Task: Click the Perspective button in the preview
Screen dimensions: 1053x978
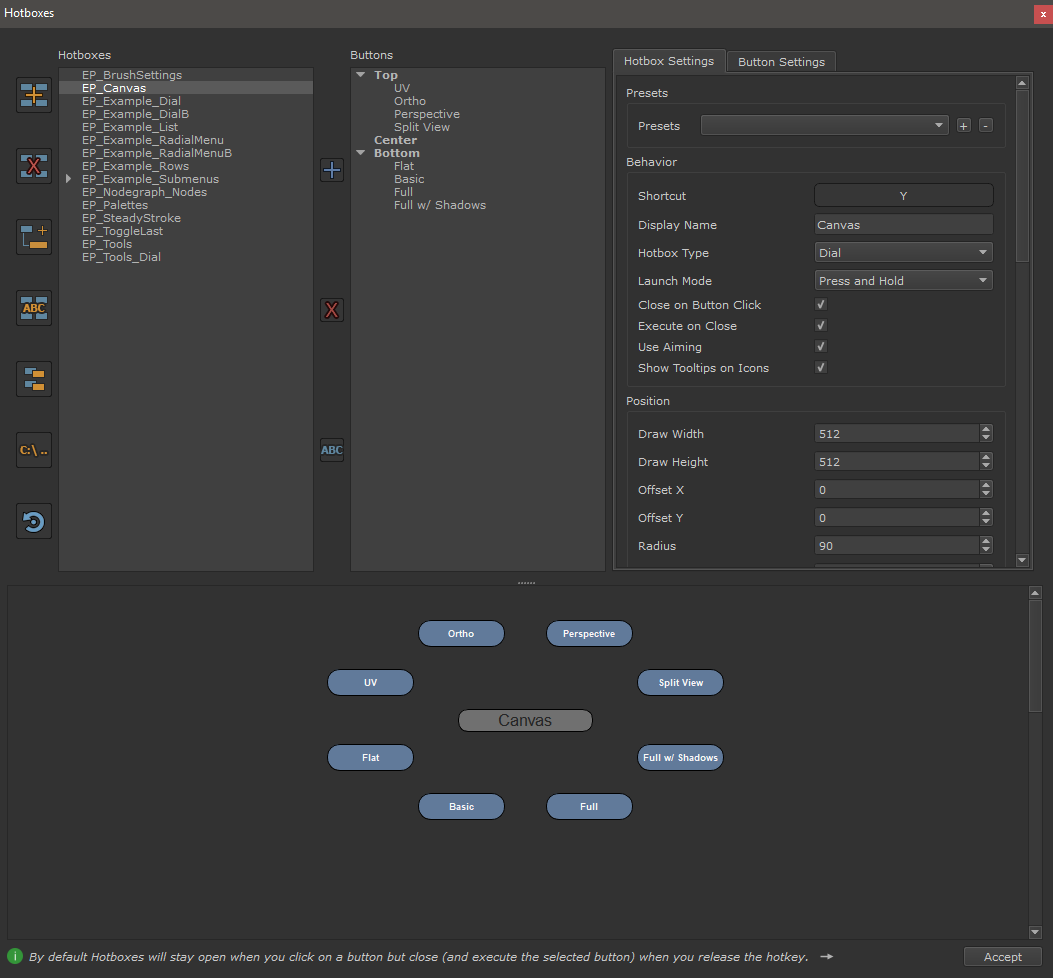Action: [x=589, y=634]
